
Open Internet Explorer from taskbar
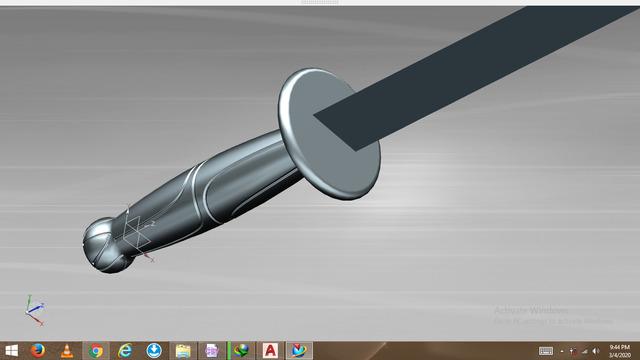coord(125,351)
